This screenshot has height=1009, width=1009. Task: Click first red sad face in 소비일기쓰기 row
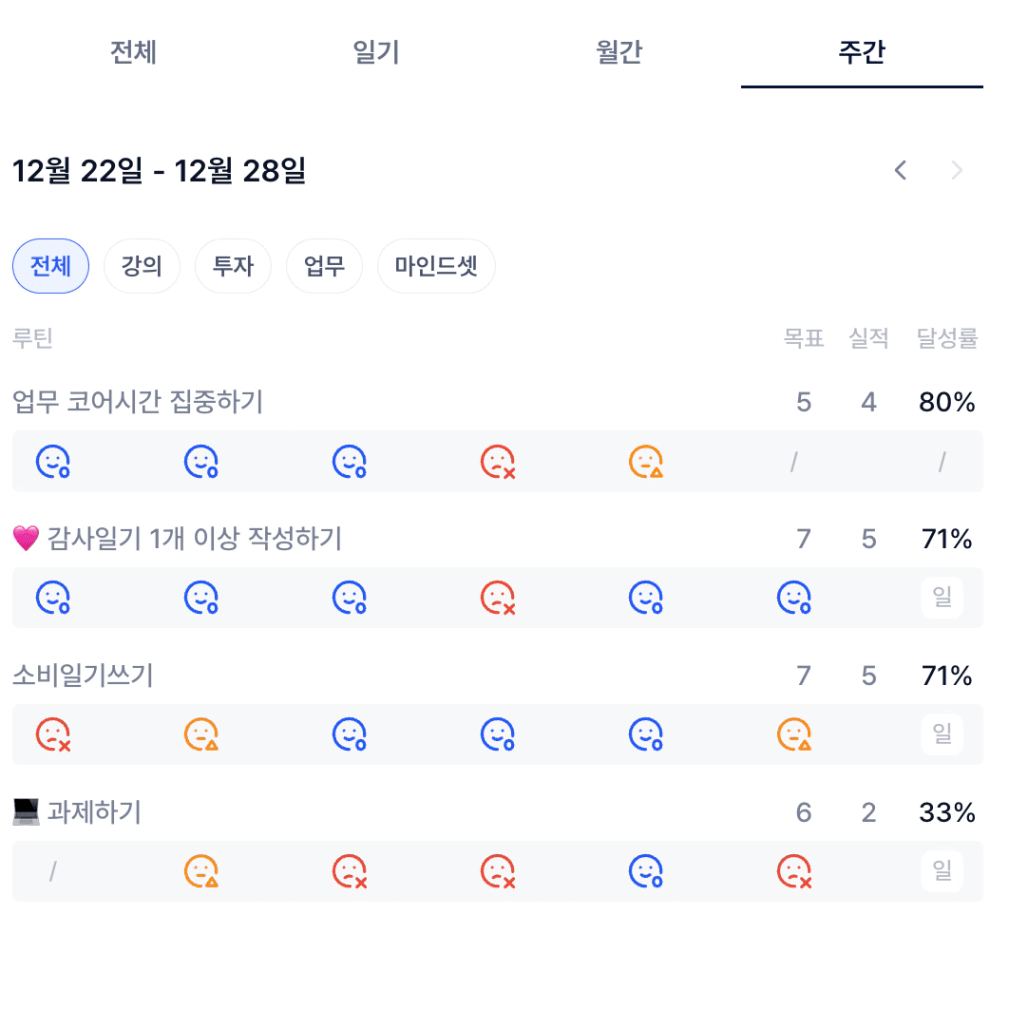(53, 735)
